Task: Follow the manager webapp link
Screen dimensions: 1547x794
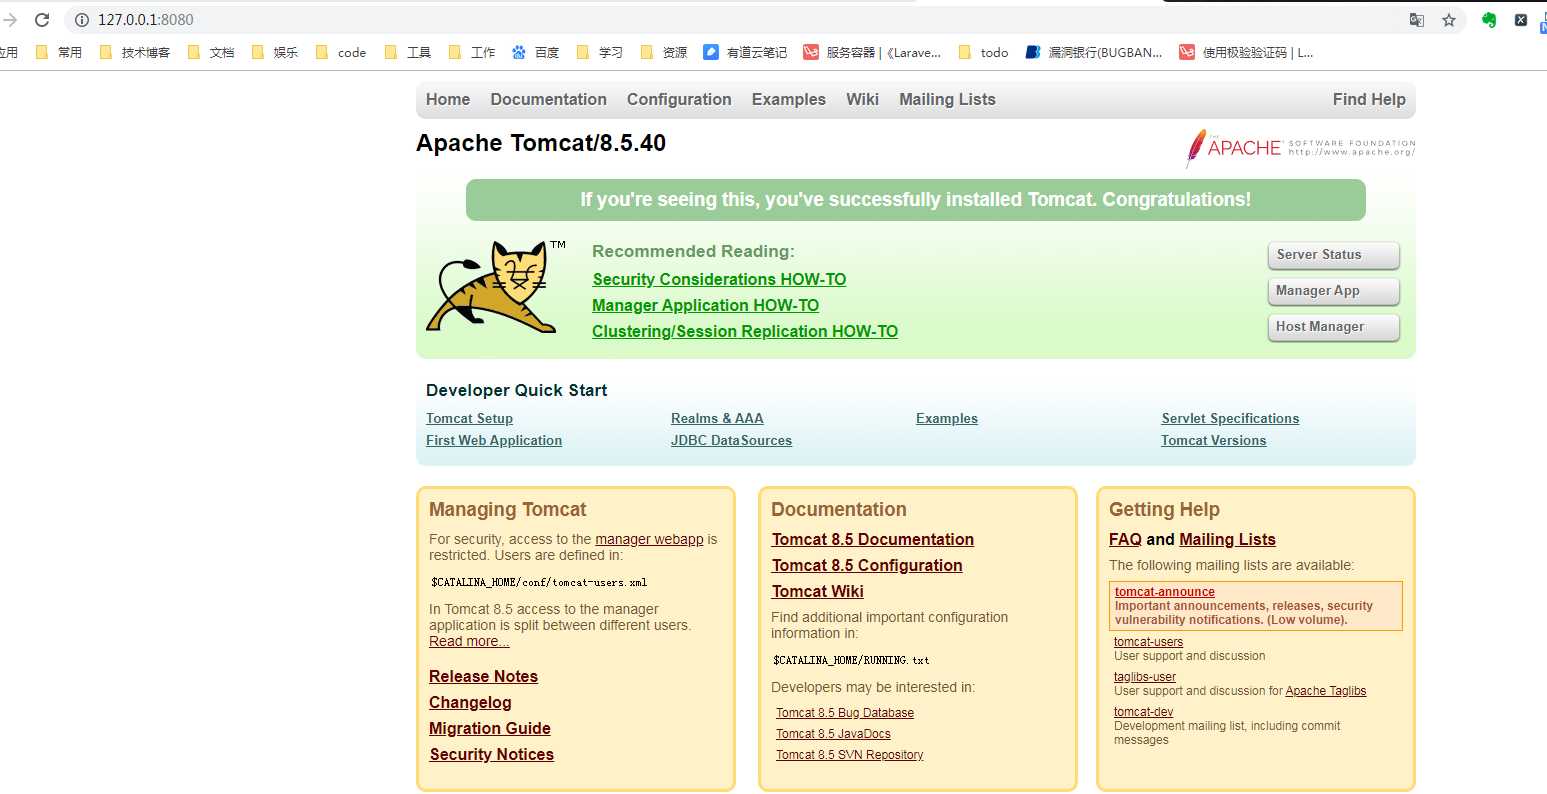Action: pyautogui.click(x=649, y=539)
